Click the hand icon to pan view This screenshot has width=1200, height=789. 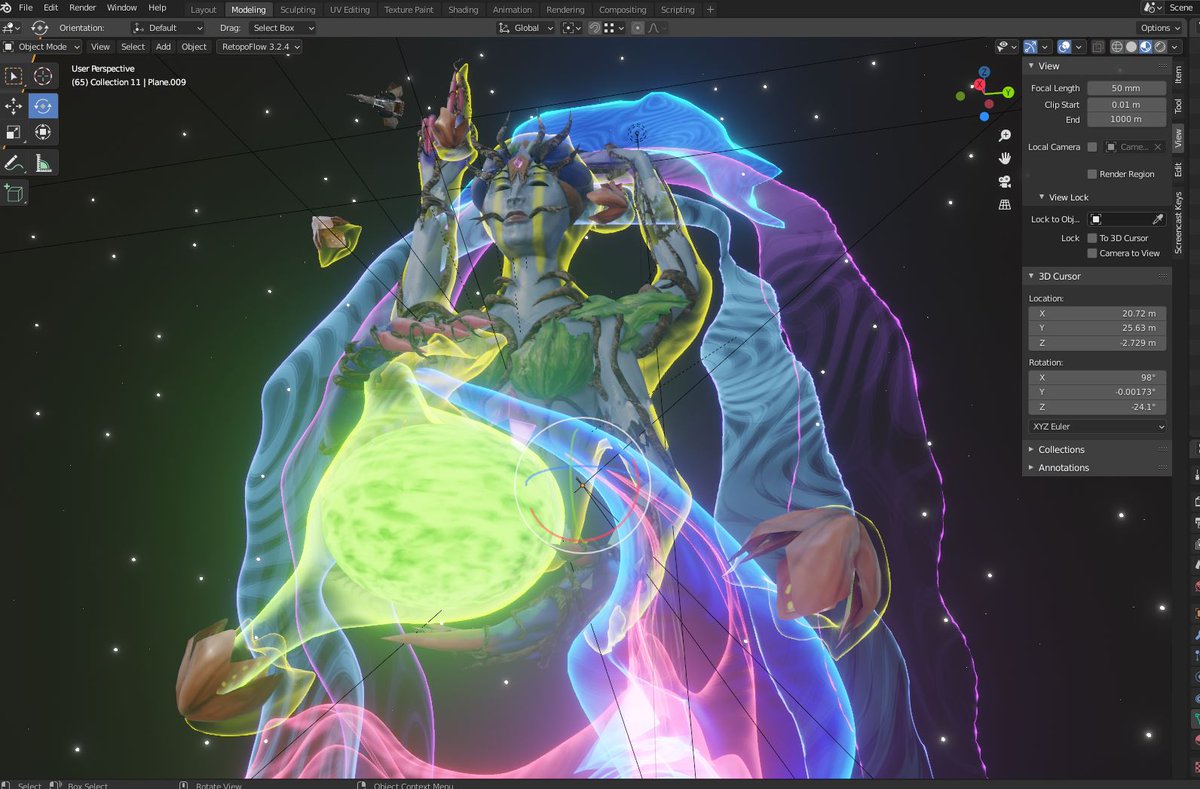(x=1004, y=157)
